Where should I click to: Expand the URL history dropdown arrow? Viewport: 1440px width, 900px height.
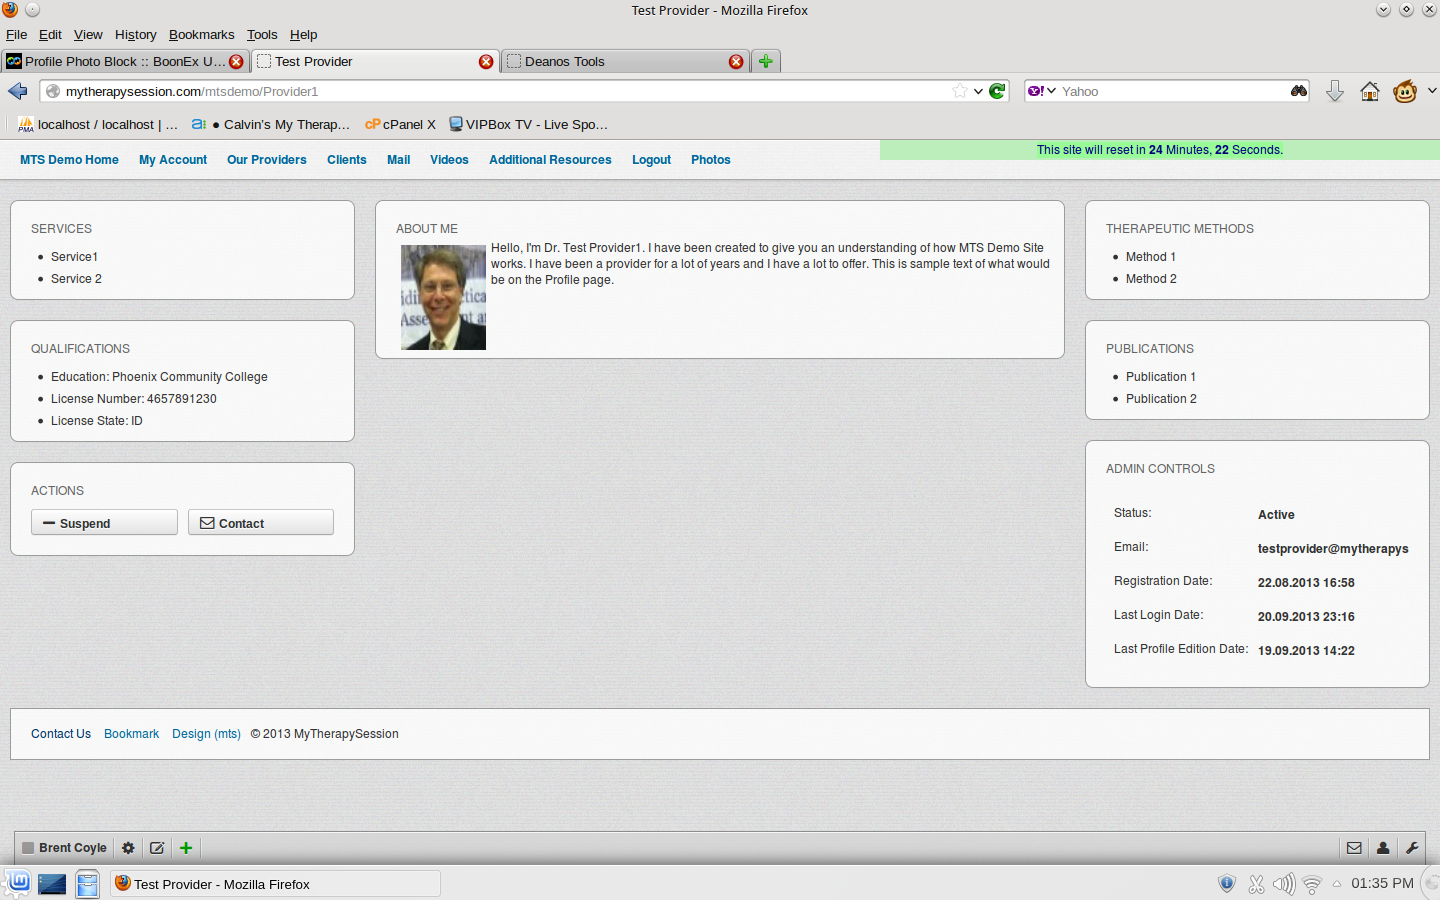978,91
